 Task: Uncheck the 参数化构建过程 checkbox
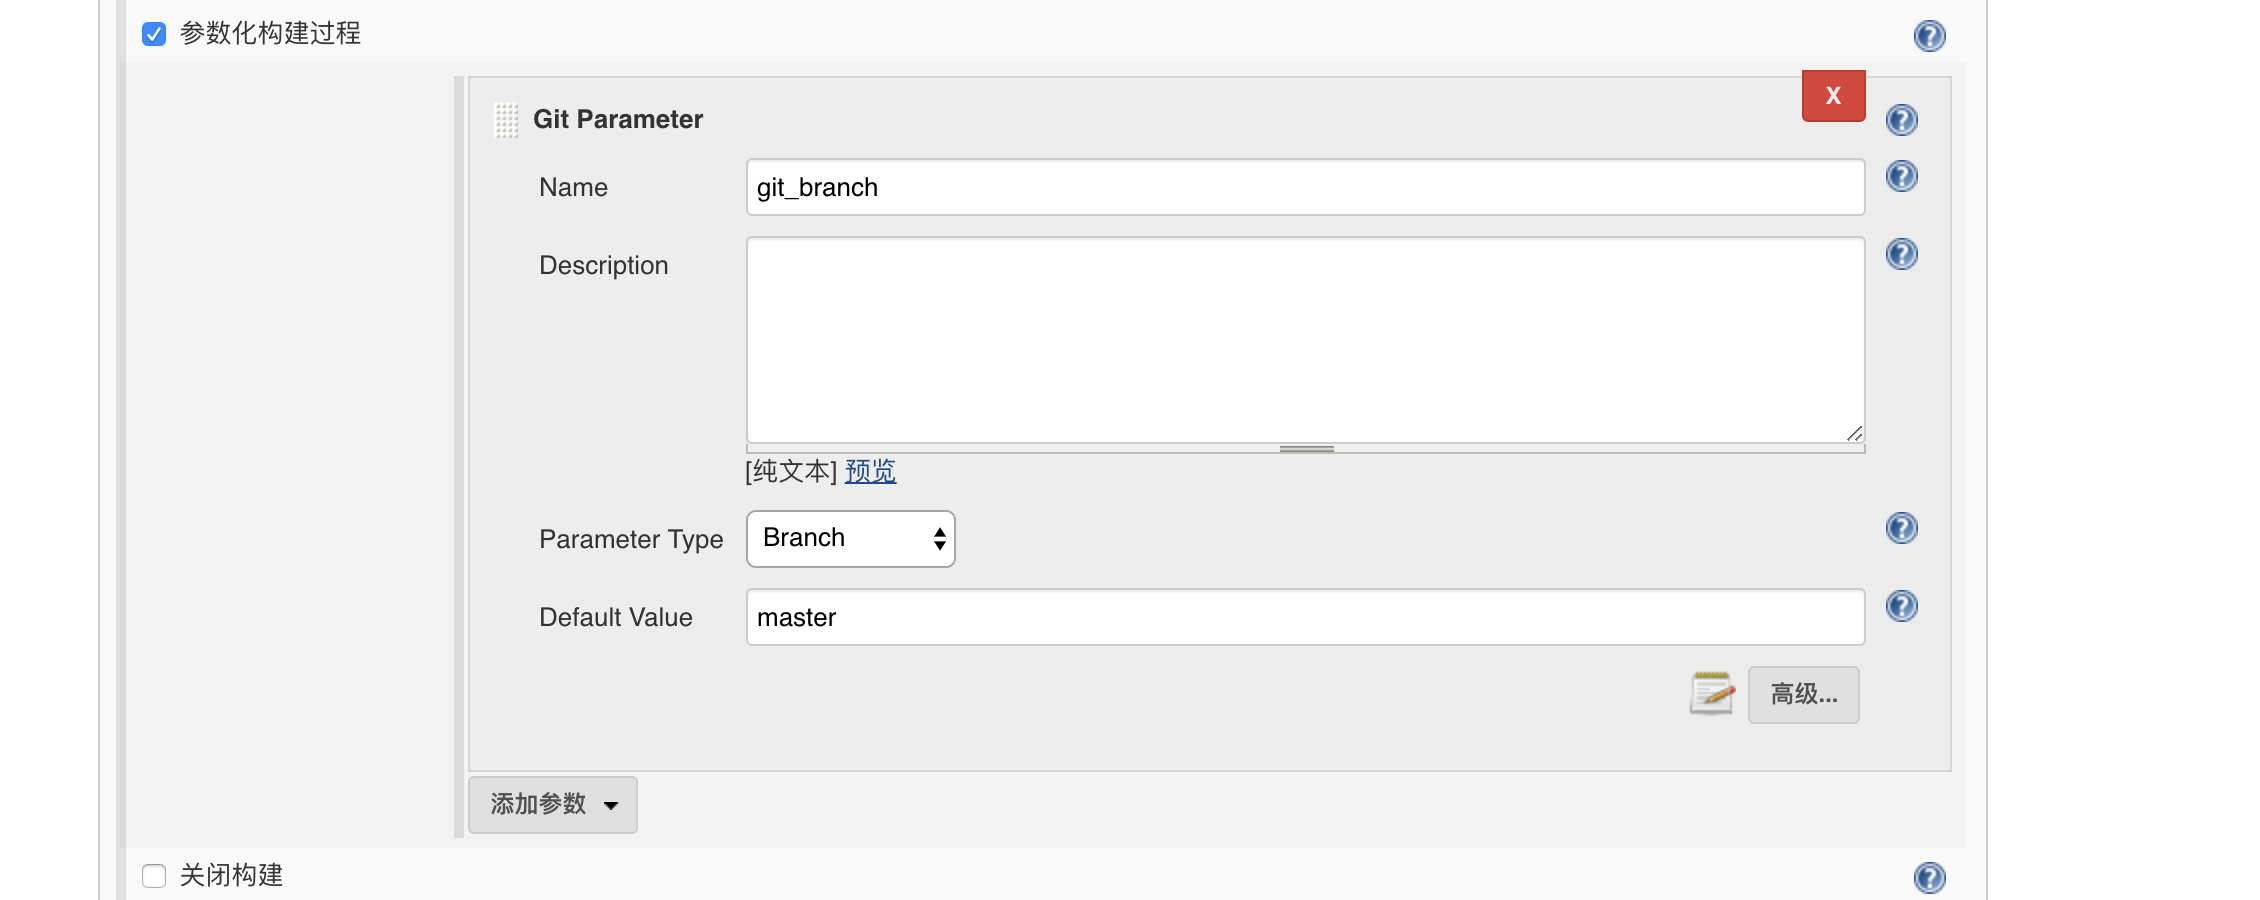click(x=153, y=33)
